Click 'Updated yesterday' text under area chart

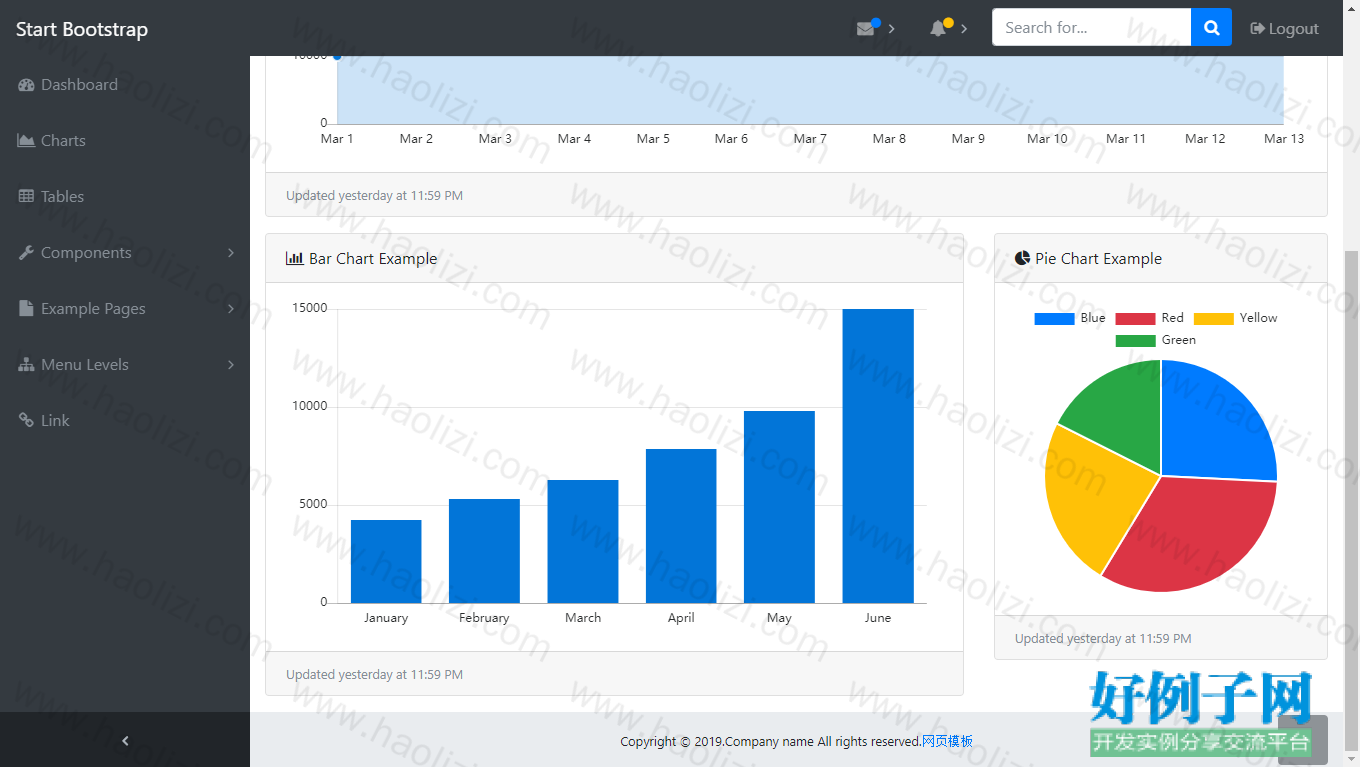pyautogui.click(x=374, y=196)
